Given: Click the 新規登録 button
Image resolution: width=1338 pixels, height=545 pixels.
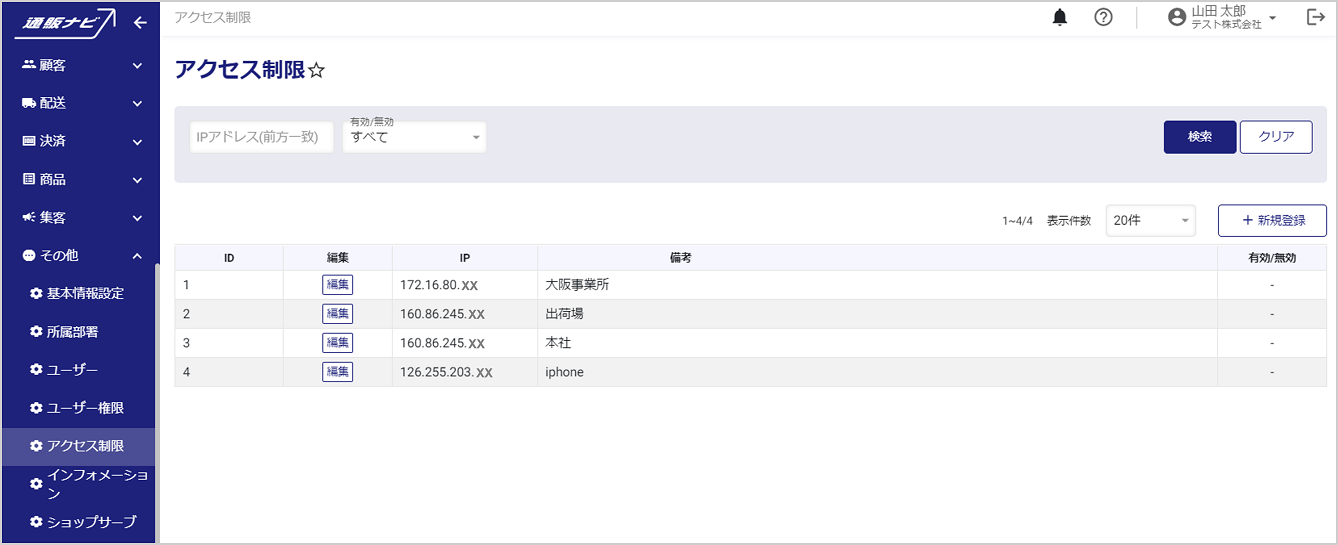Looking at the screenshot, I should (1272, 221).
